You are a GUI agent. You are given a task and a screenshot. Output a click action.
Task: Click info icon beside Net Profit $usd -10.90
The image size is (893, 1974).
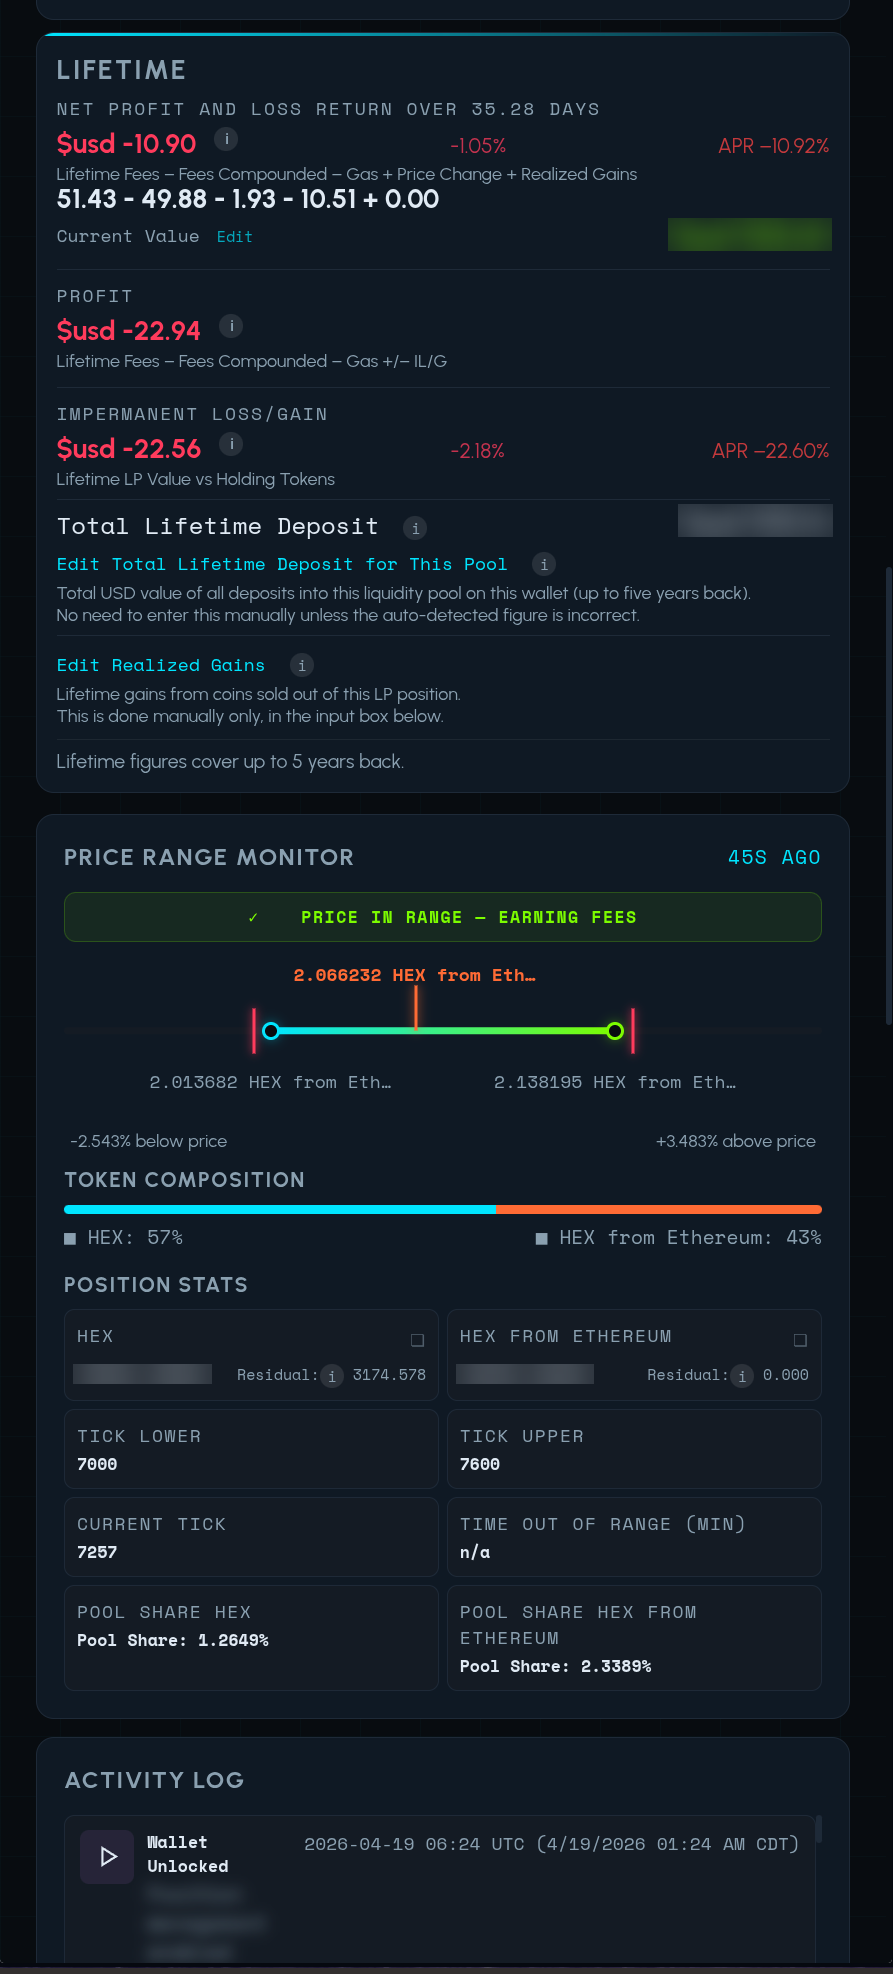click(227, 140)
